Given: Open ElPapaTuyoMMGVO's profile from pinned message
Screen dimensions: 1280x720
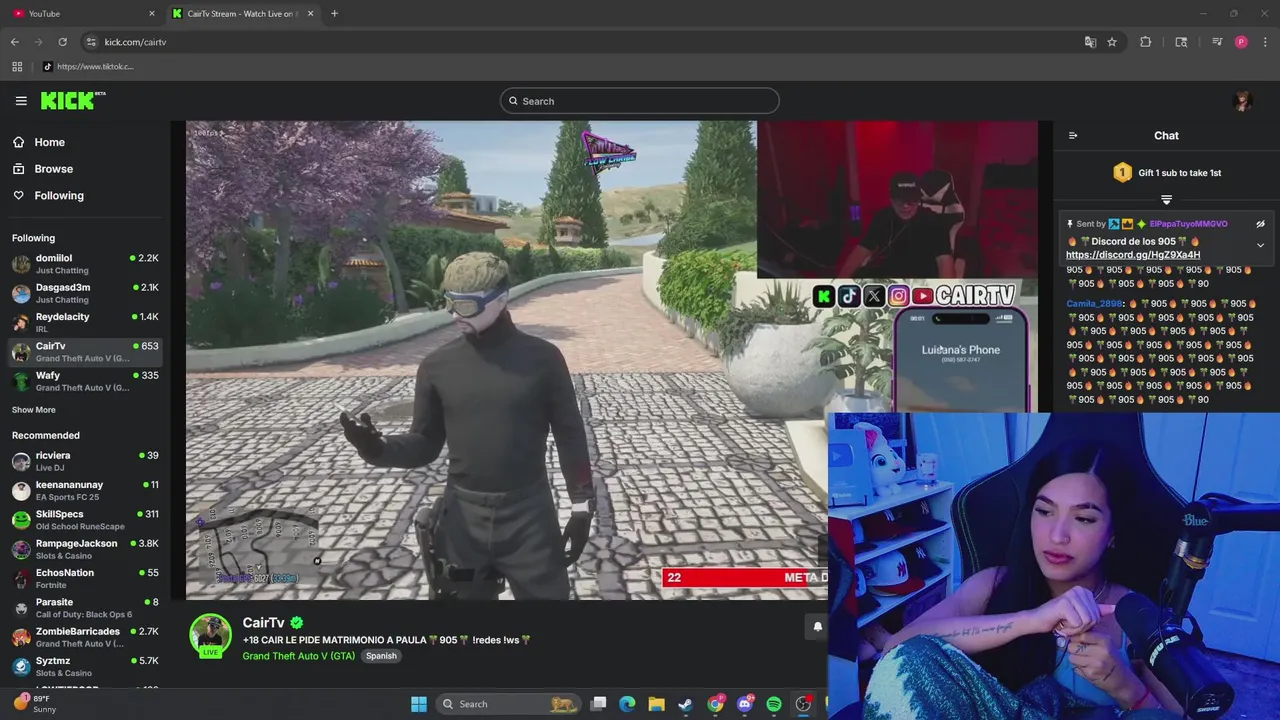Looking at the screenshot, I should (1188, 224).
